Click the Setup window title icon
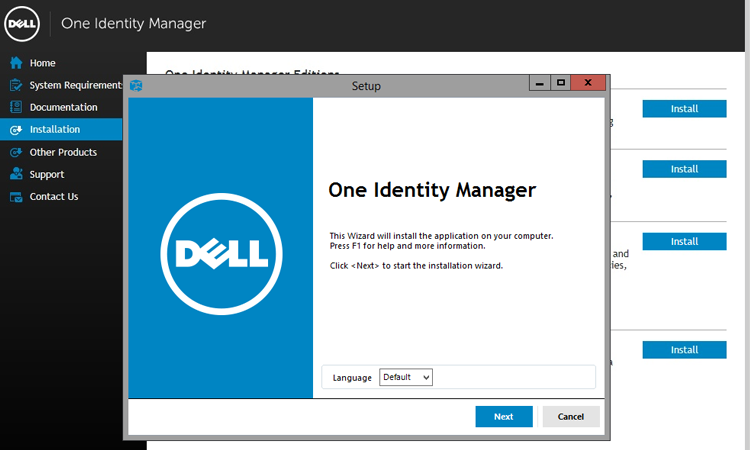750x450 pixels. pyautogui.click(x=136, y=86)
